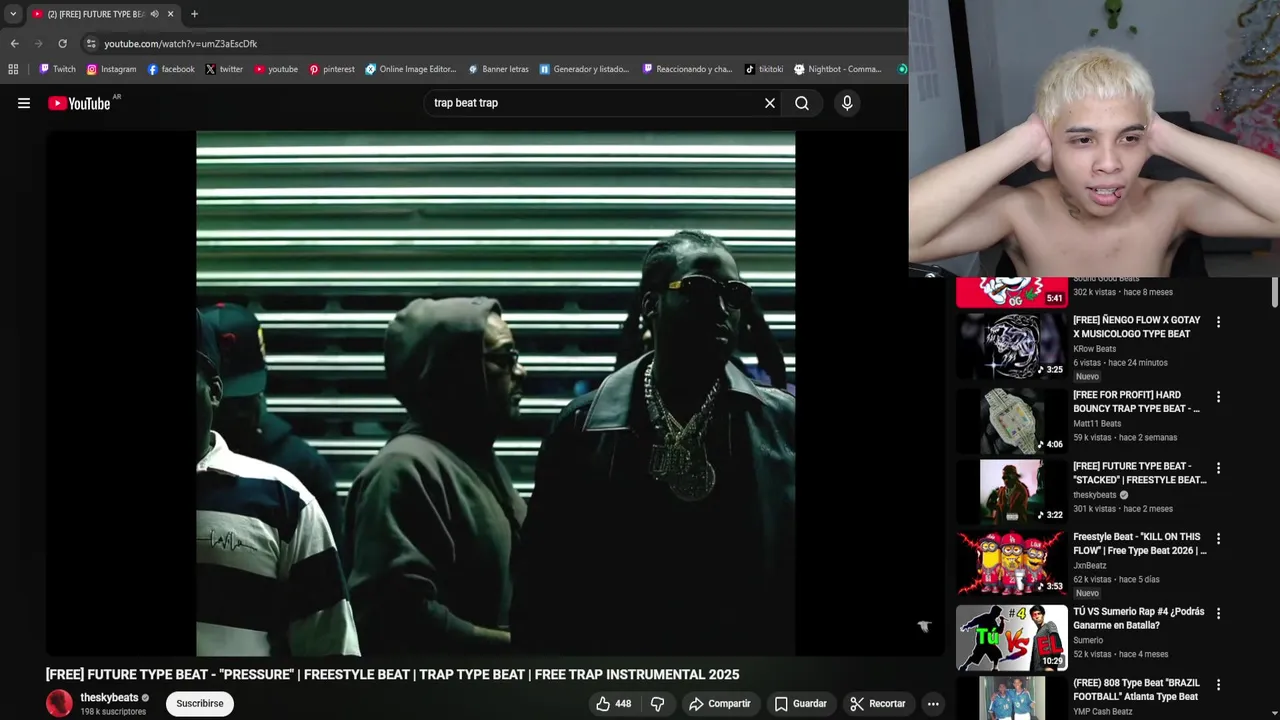Save the video with Guardar
Screen dimensions: 1280x720
click(801, 704)
